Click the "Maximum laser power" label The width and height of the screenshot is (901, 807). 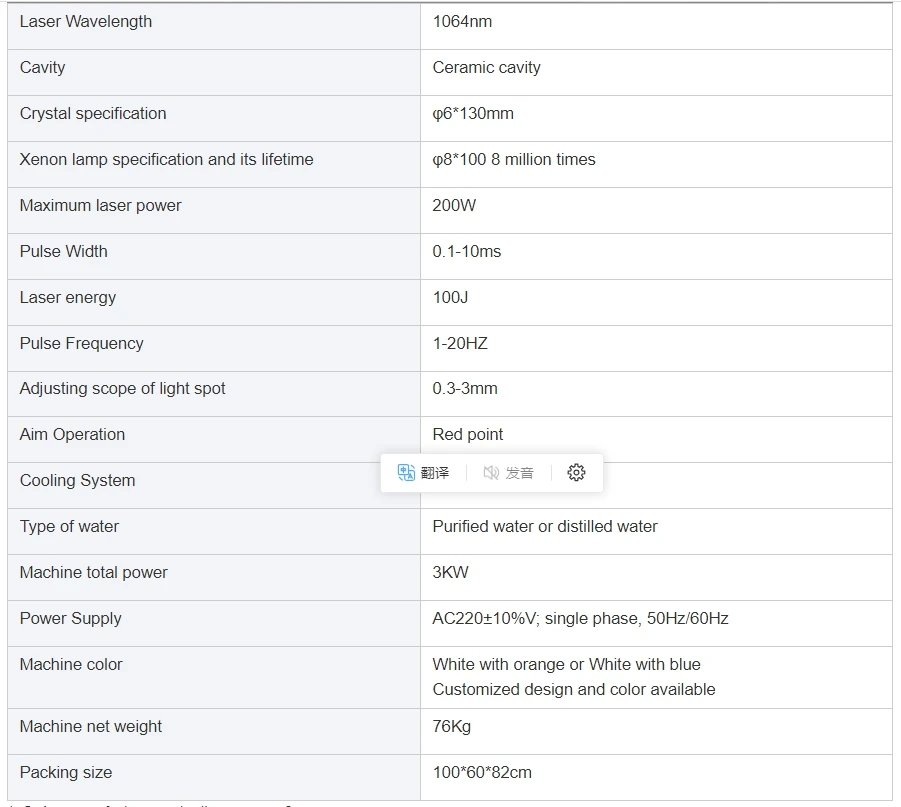101,206
